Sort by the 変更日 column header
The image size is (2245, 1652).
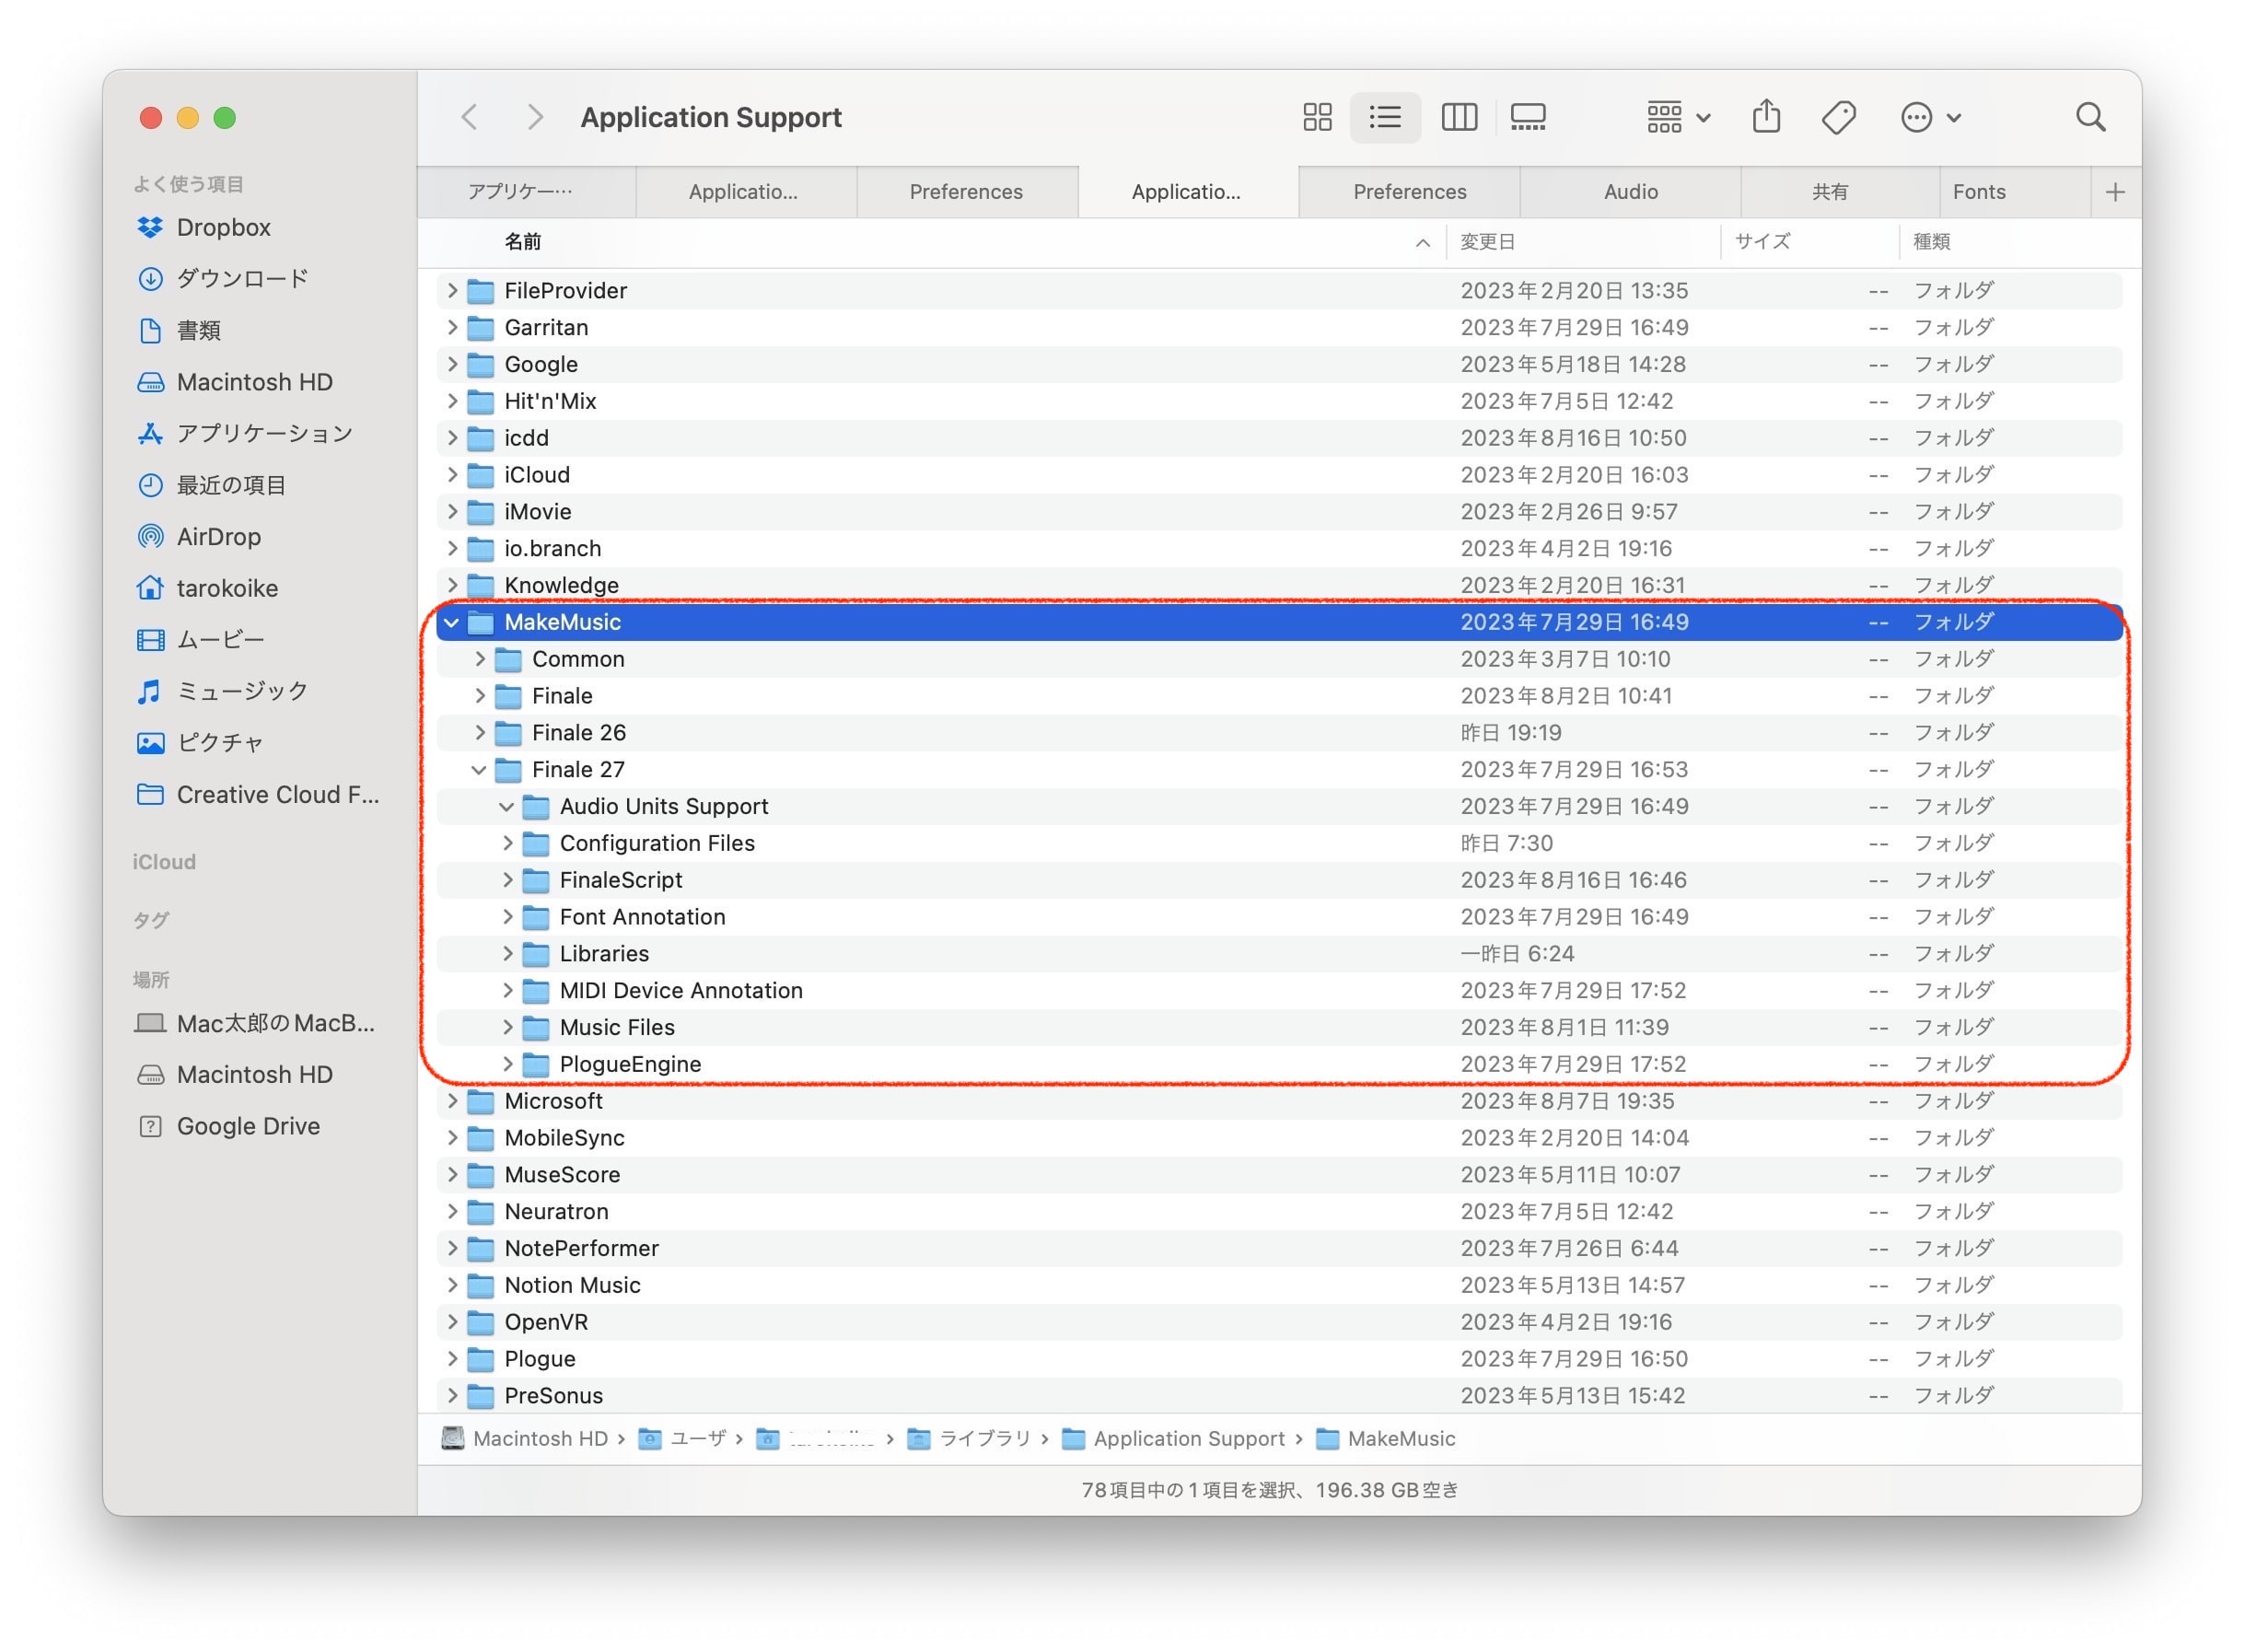(1583, 242)
